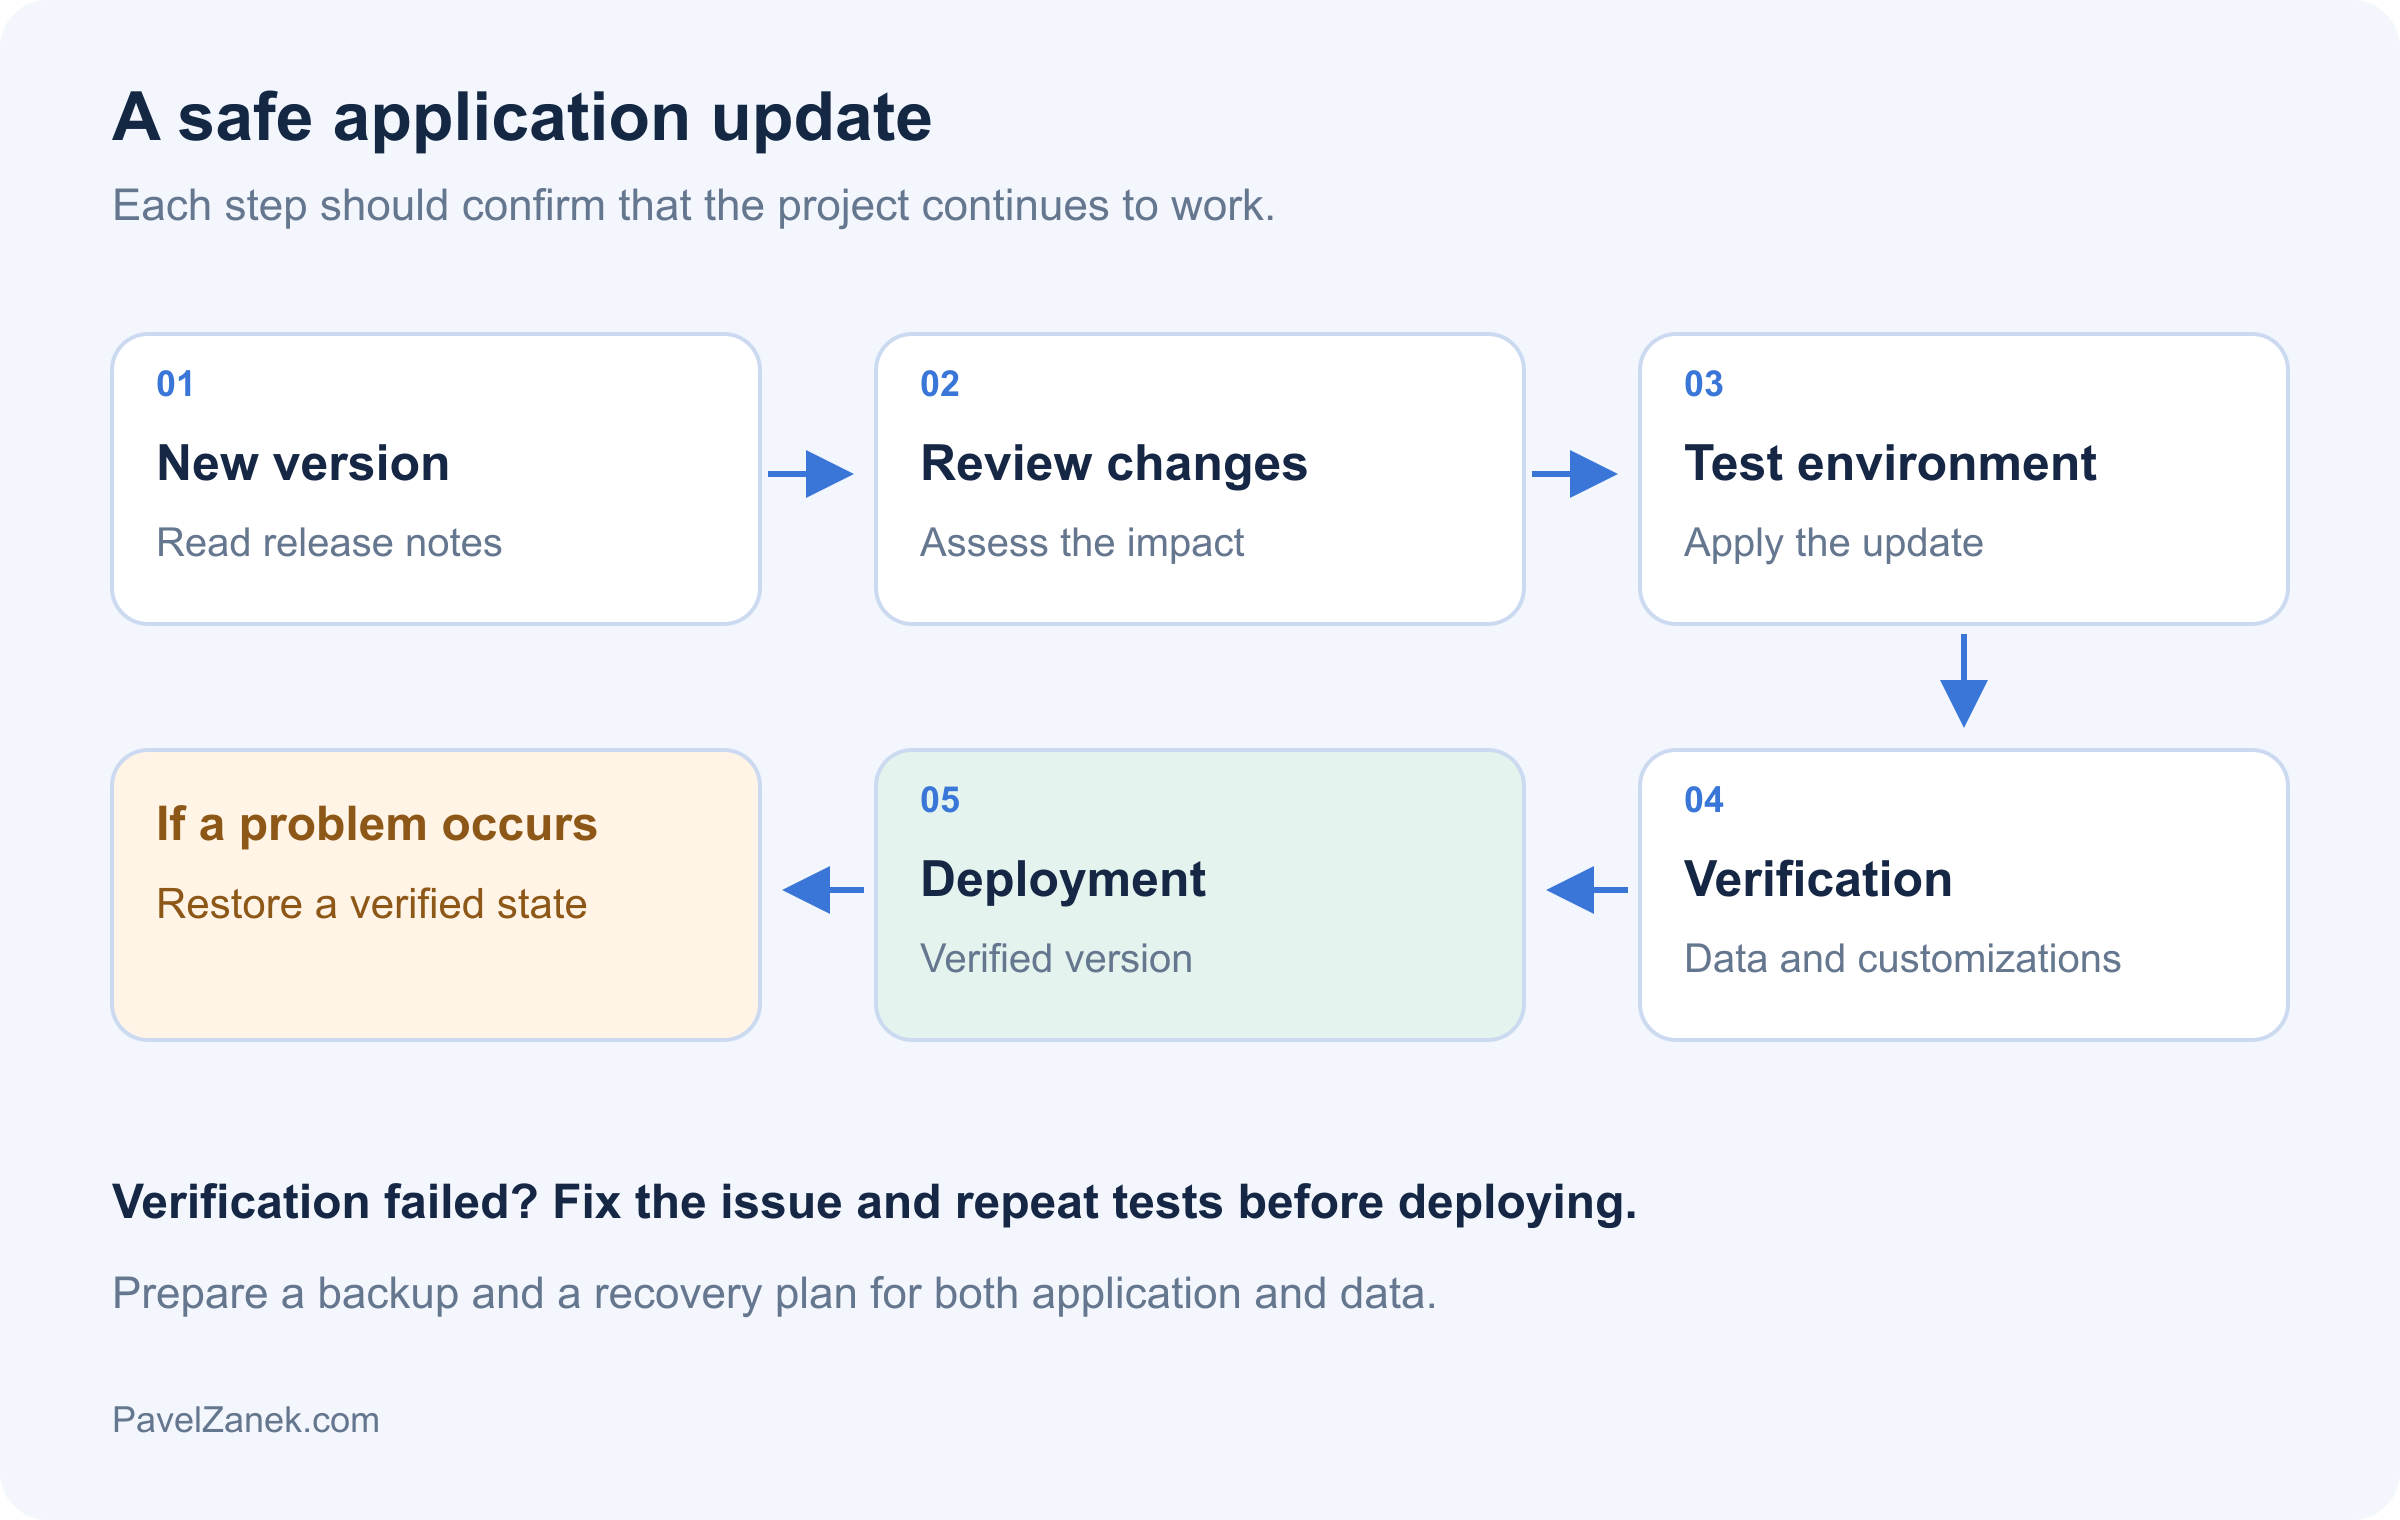Click 'Data and customizations' text

pyautogui.click(x=1902, y=959)
